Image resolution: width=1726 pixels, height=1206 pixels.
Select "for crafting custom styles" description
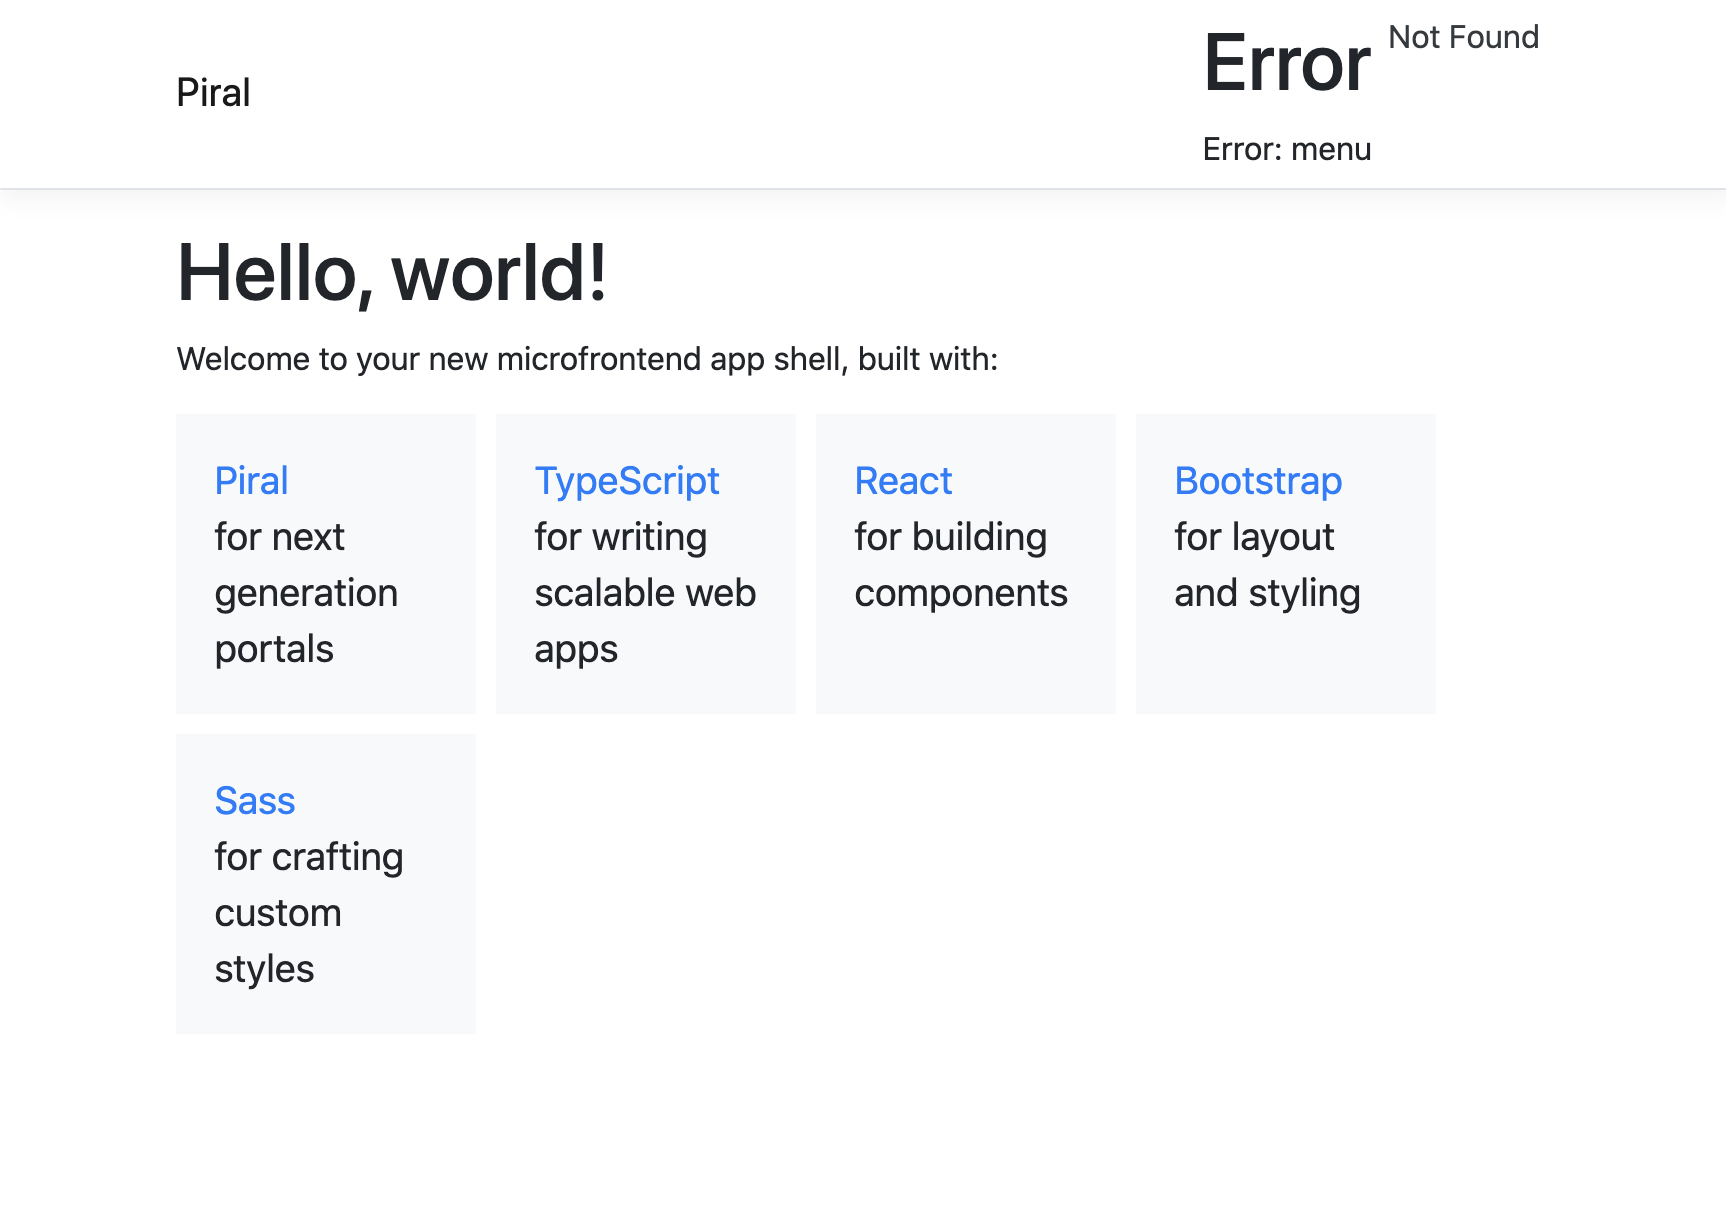309,913
